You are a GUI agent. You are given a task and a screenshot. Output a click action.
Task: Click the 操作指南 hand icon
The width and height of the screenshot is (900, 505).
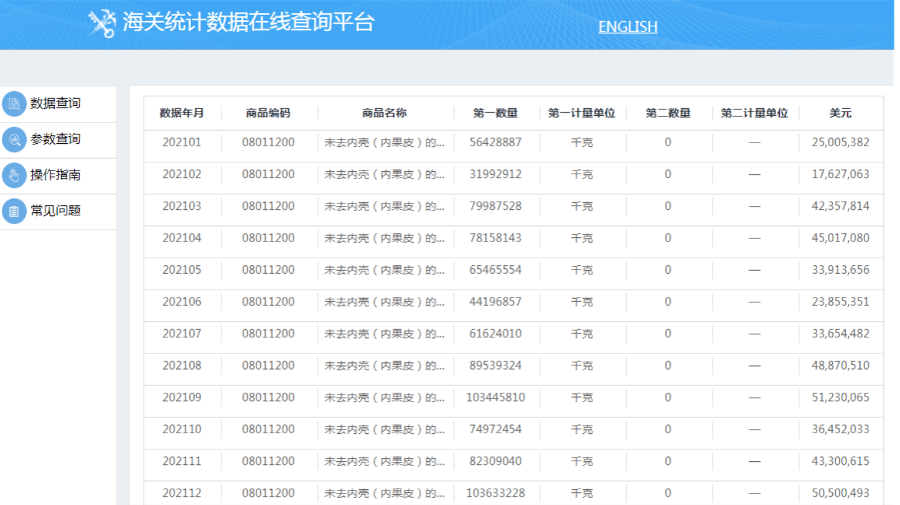click(14, 176)
